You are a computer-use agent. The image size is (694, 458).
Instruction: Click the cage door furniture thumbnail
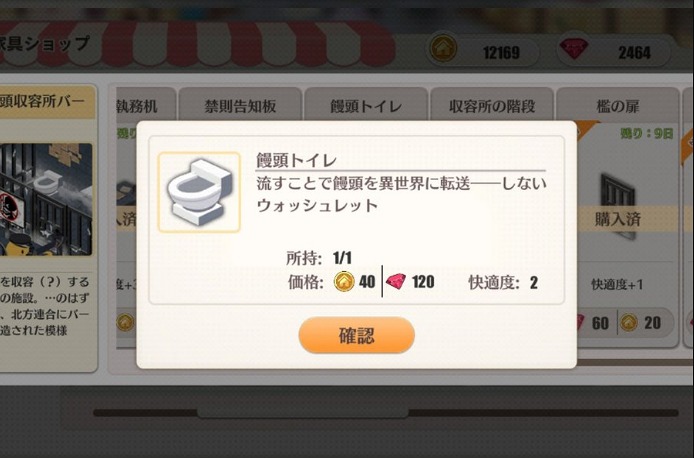click(618, 206)
